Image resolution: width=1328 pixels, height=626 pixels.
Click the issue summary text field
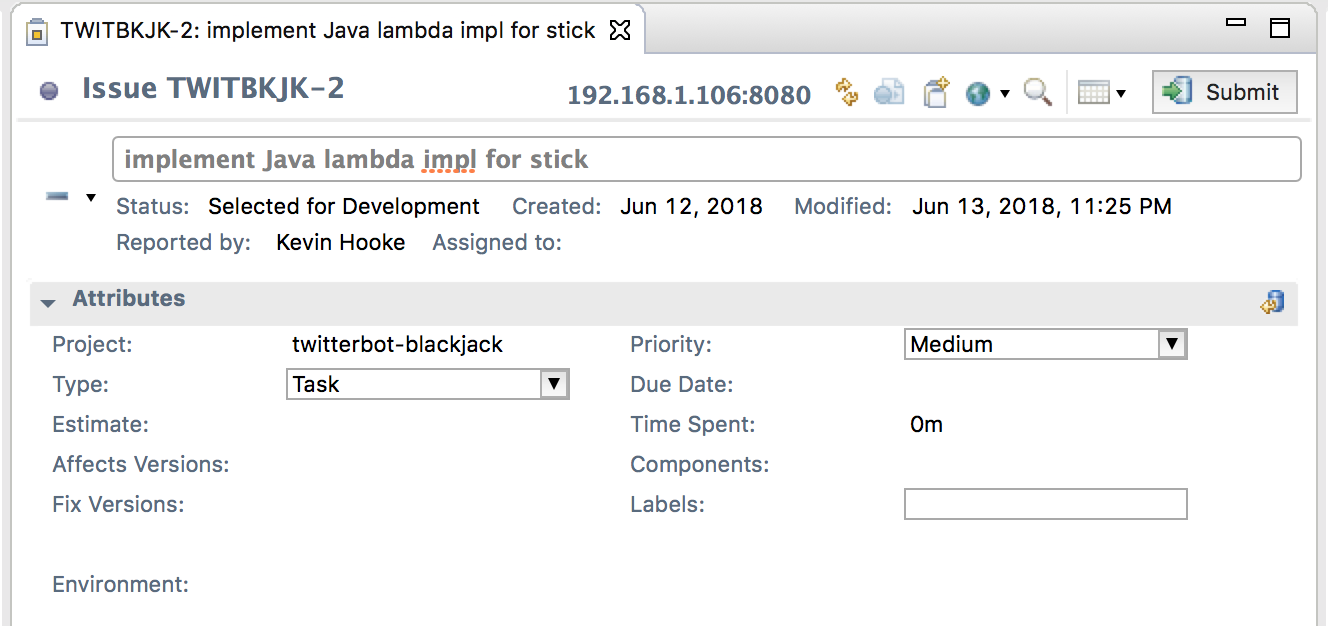pyautogui.click(x=706, y=160)
